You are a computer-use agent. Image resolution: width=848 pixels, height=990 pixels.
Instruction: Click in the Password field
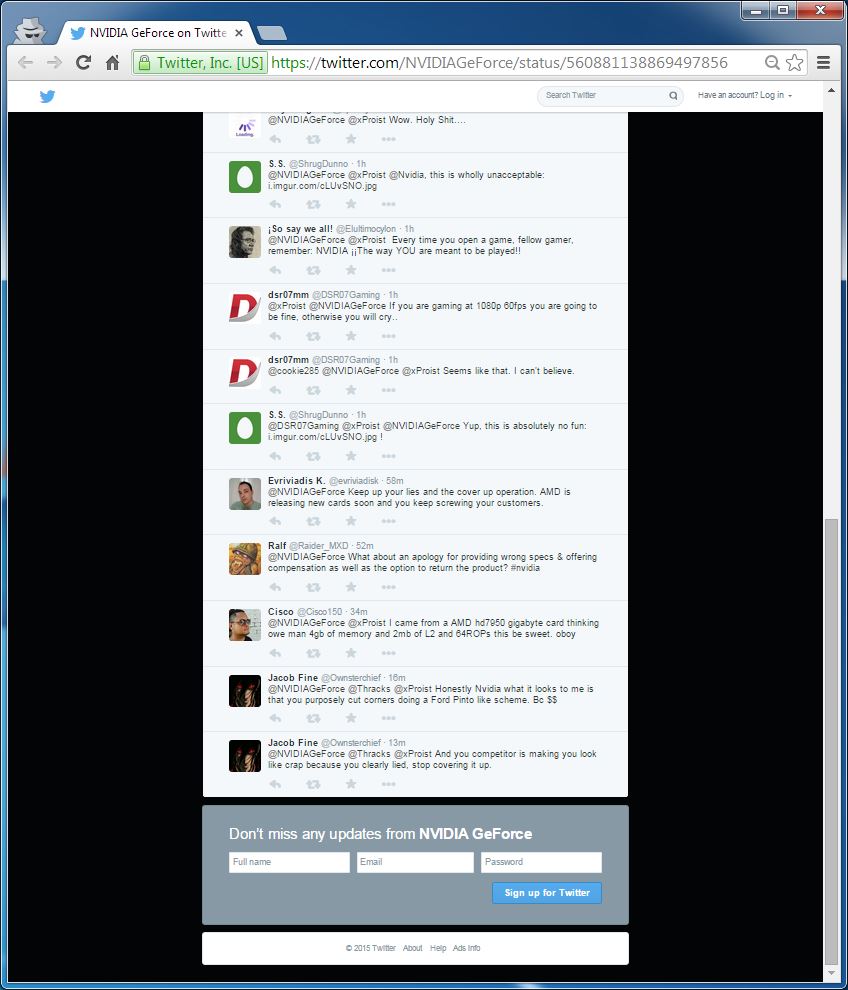pos(541,862)
